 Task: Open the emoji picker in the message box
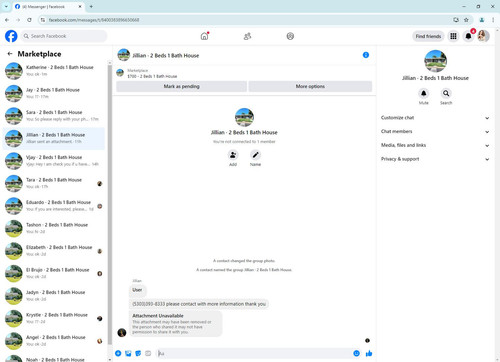[x=356, y=353]
